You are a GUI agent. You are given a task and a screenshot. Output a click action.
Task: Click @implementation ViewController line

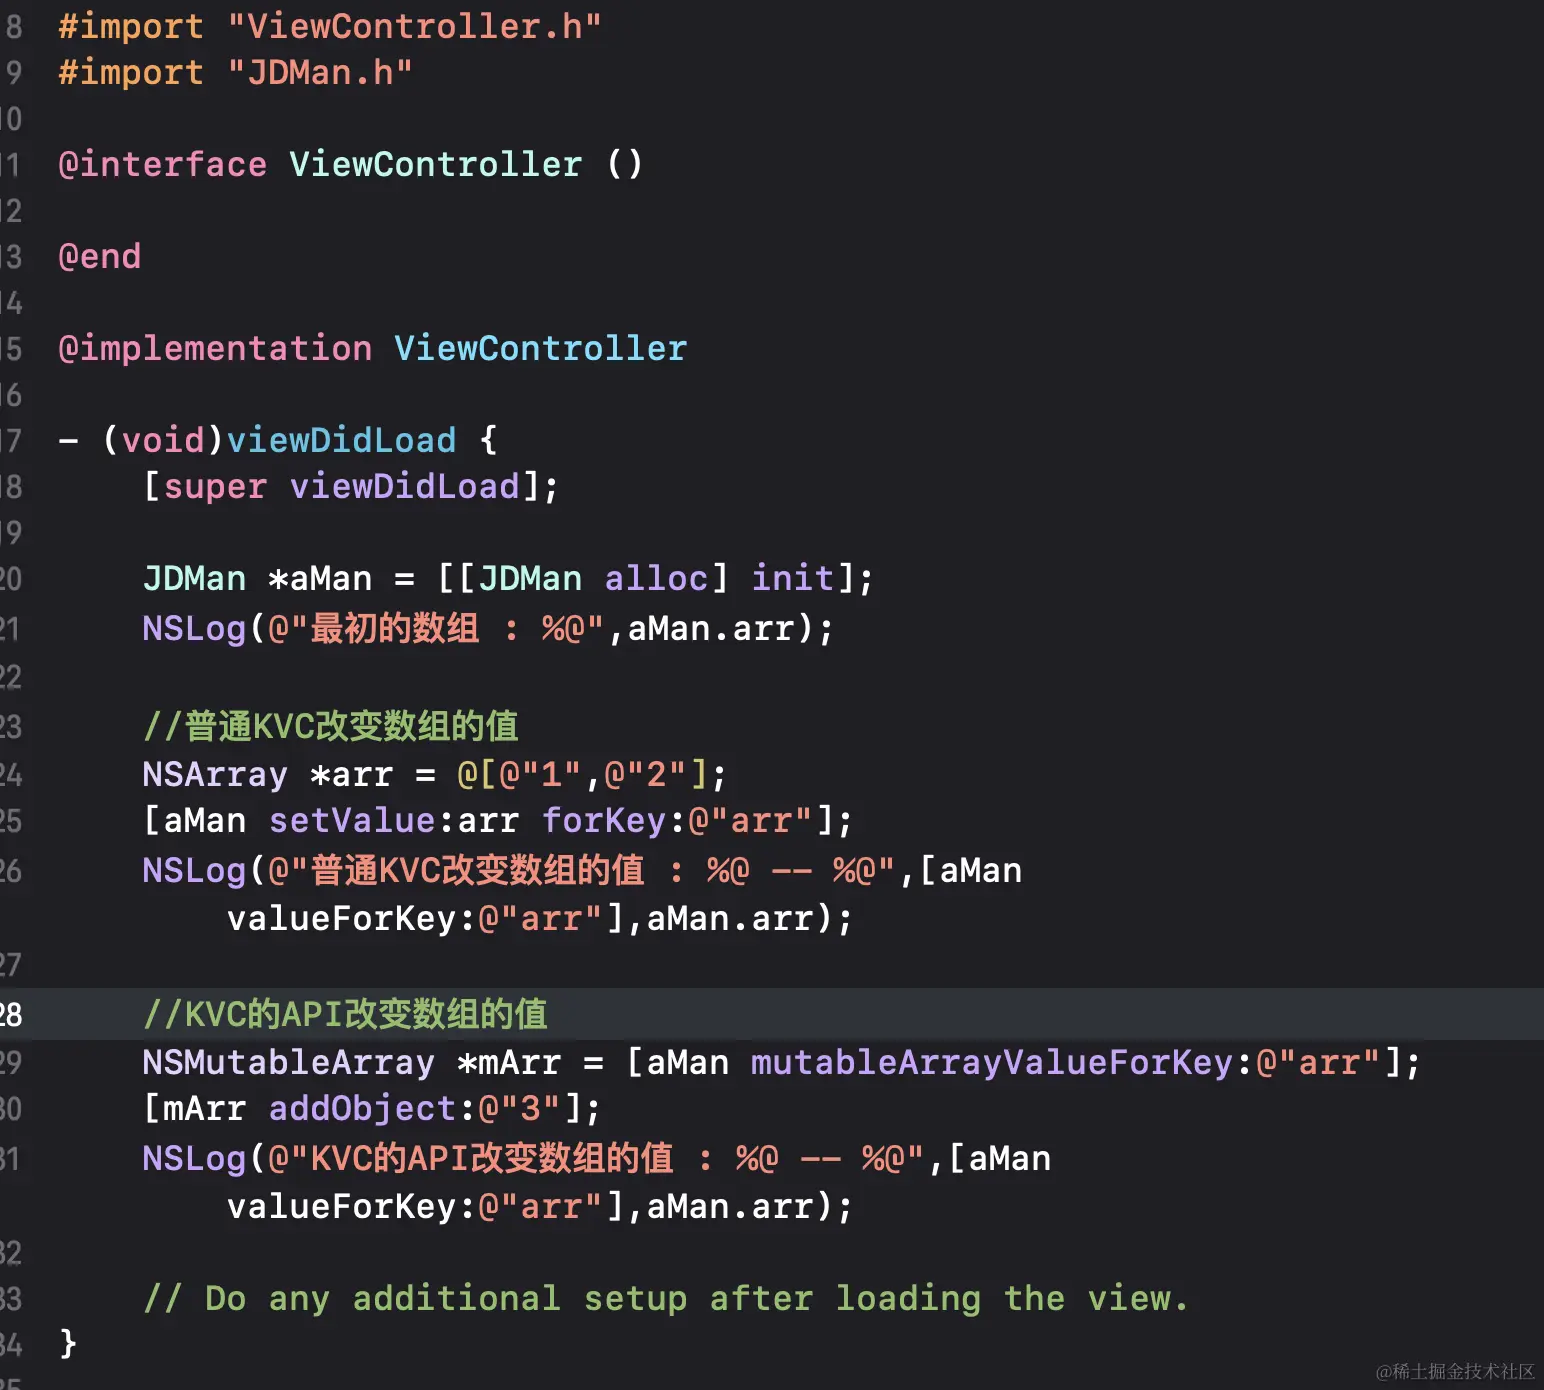tap(373, 348)
